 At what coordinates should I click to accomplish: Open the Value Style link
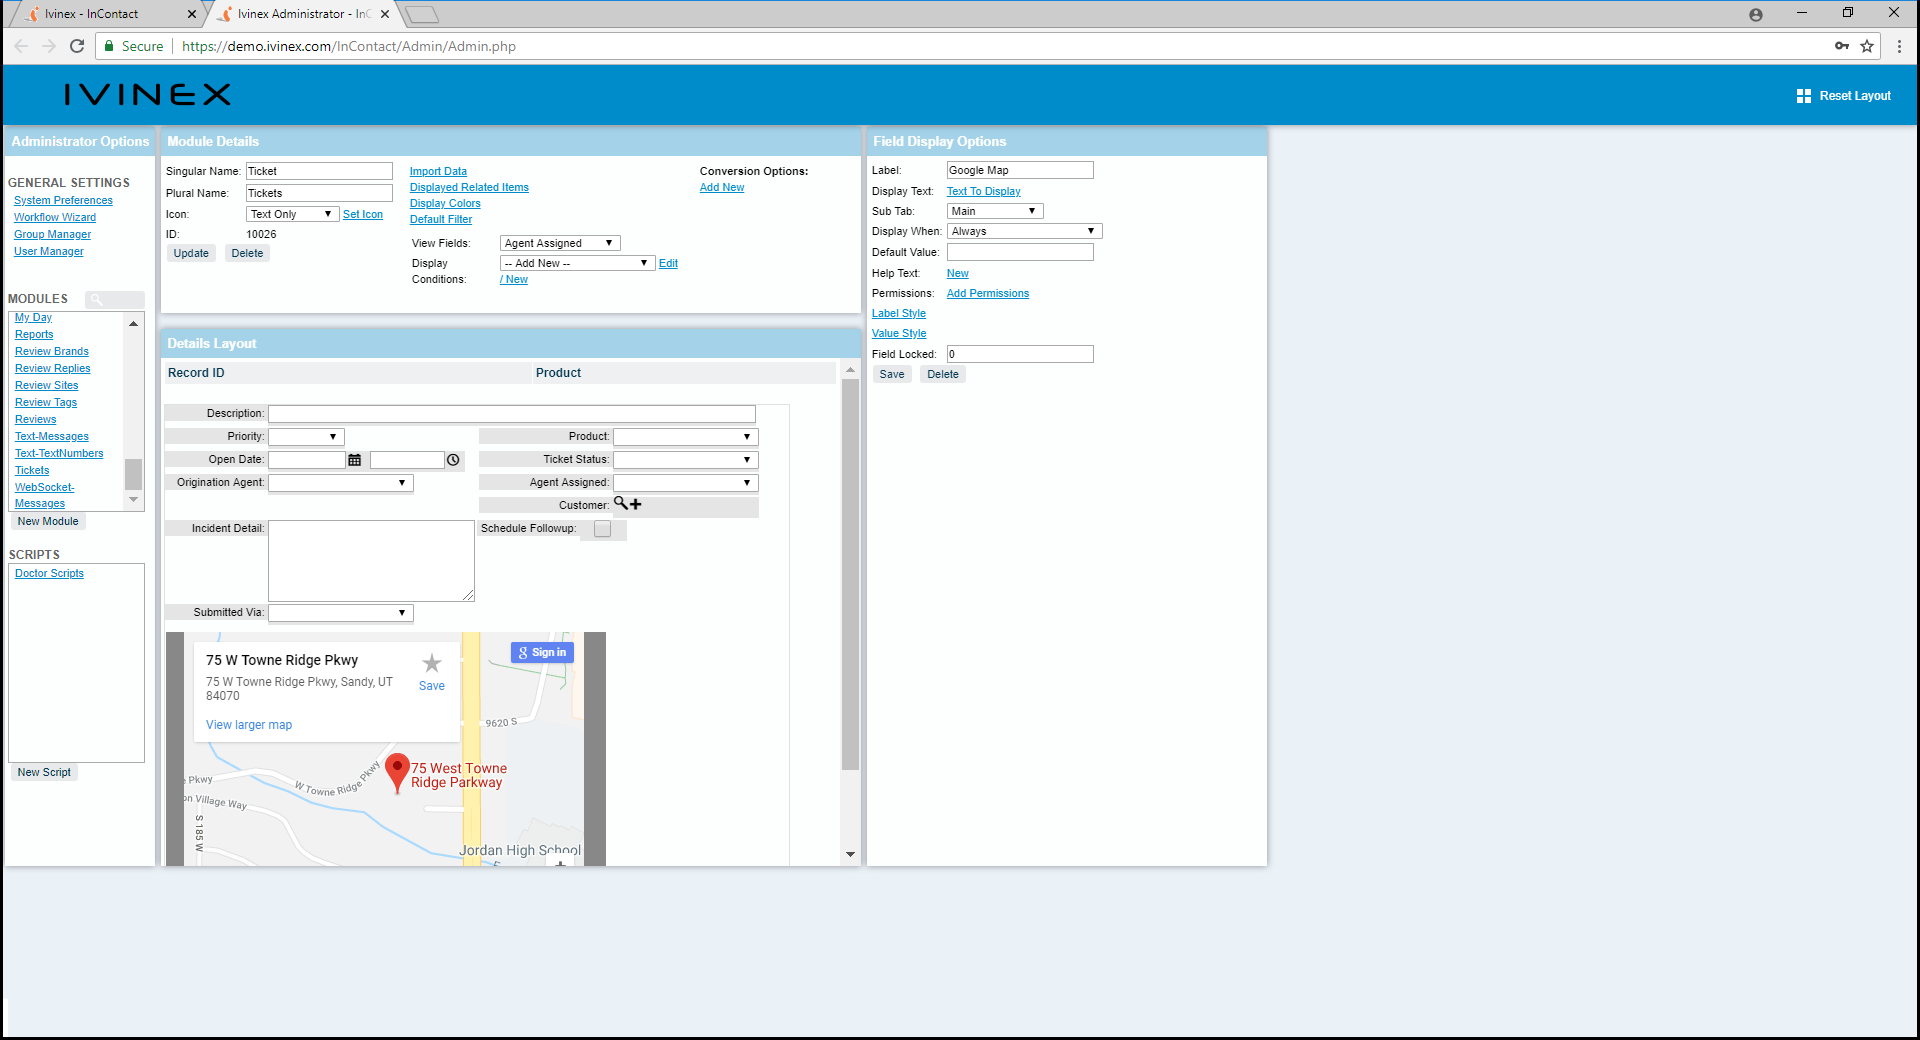(899, 334)
